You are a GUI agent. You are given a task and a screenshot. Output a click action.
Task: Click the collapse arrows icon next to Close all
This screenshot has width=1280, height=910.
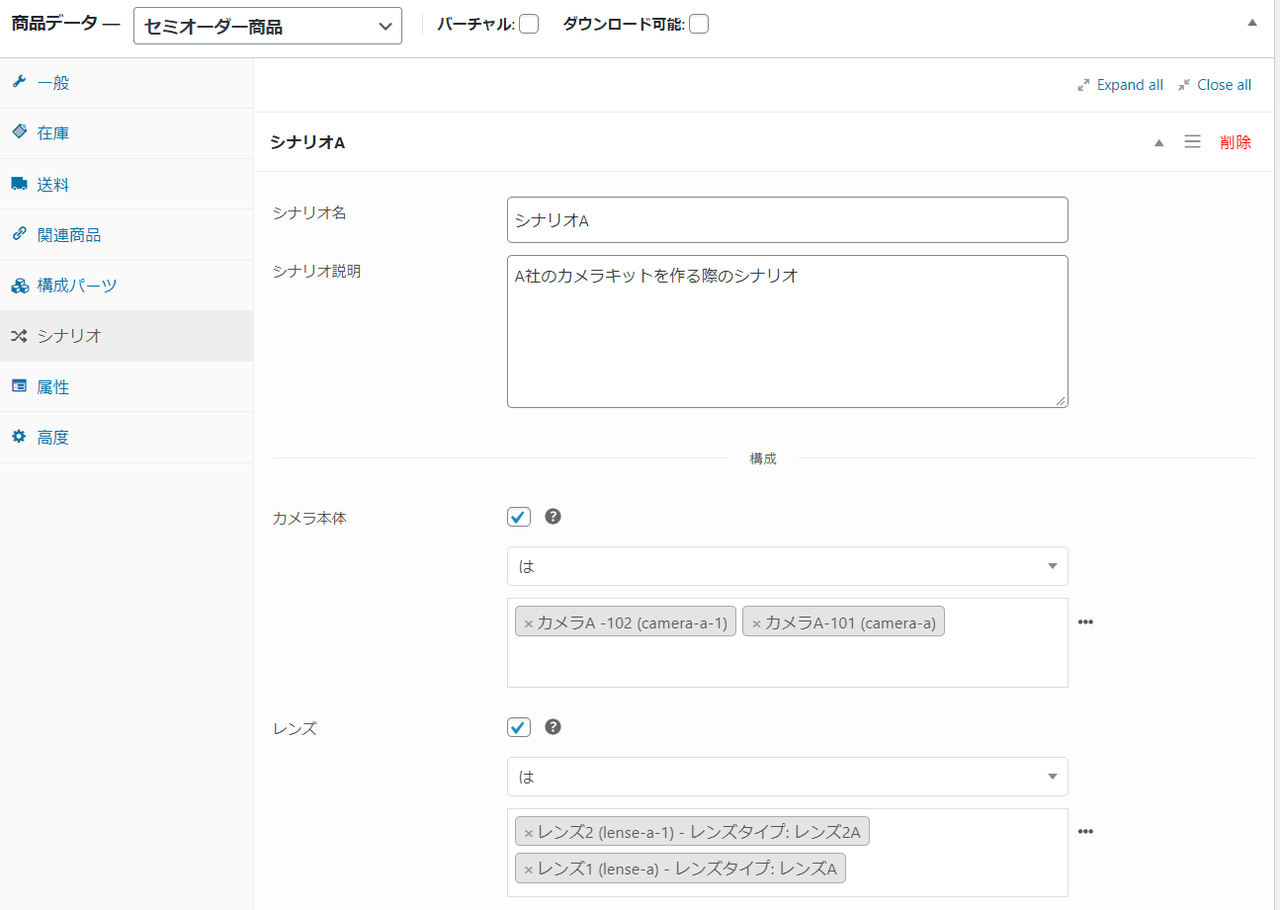coord(1184,85)
